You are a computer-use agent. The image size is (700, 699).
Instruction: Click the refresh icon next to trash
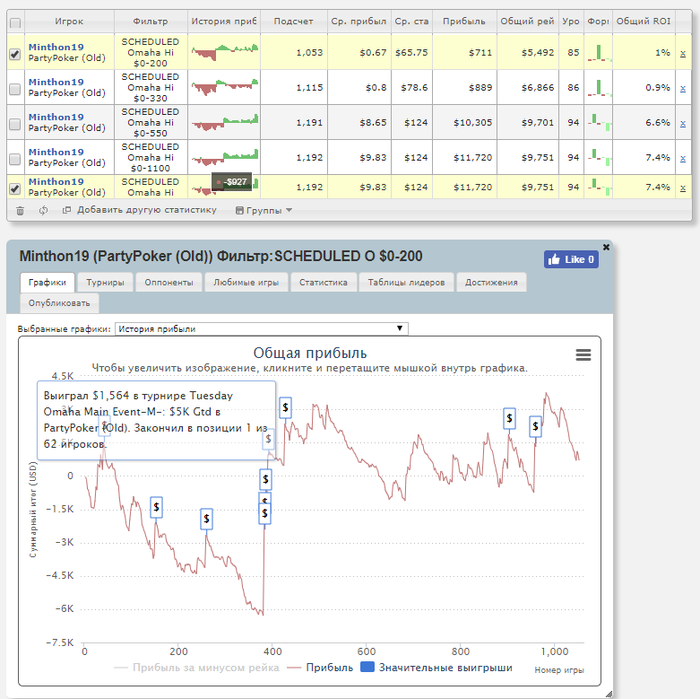43,210
